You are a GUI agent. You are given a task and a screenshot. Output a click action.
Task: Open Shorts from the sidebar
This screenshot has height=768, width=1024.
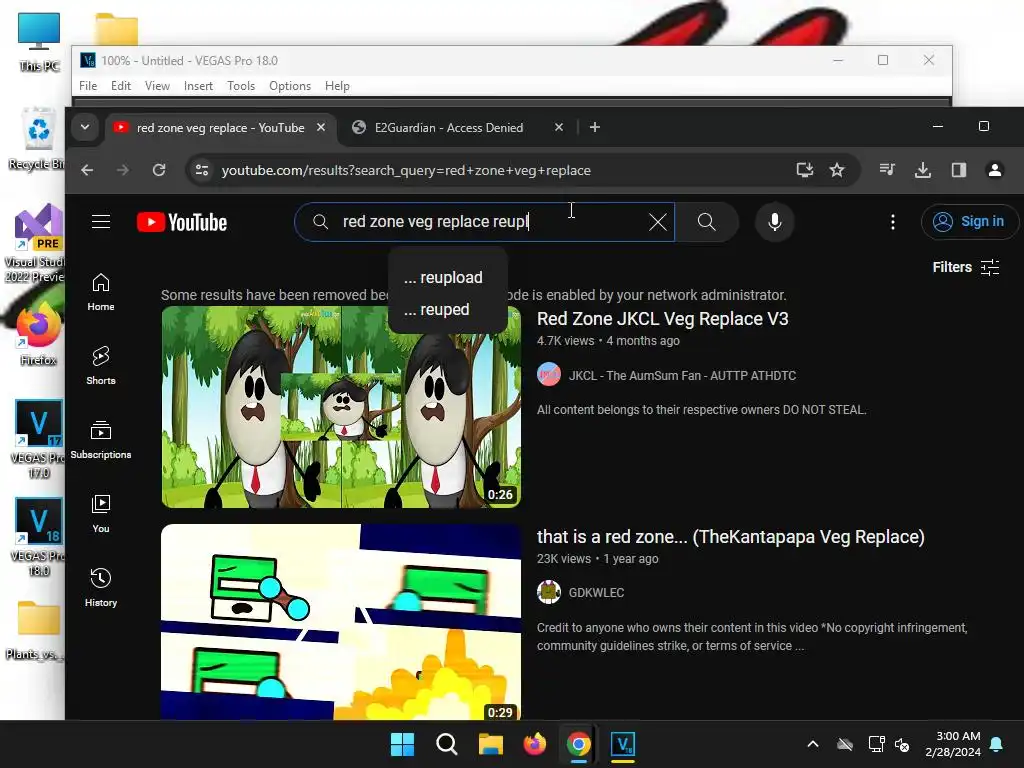(101, 366)
